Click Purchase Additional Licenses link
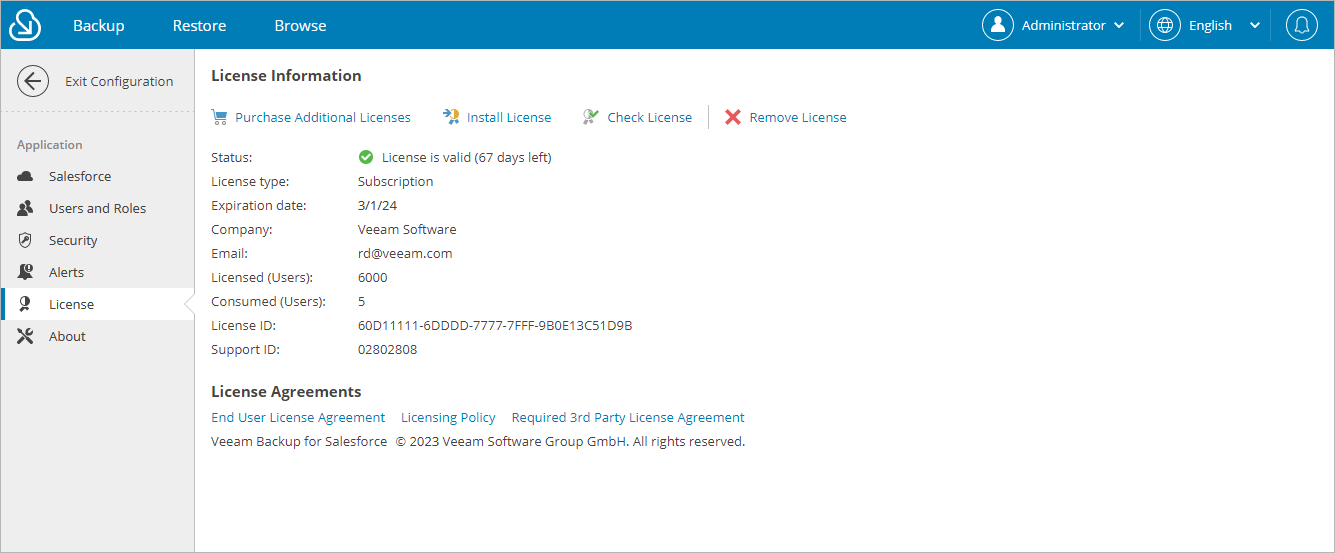1335x553 pixels. tap(323, 117)
